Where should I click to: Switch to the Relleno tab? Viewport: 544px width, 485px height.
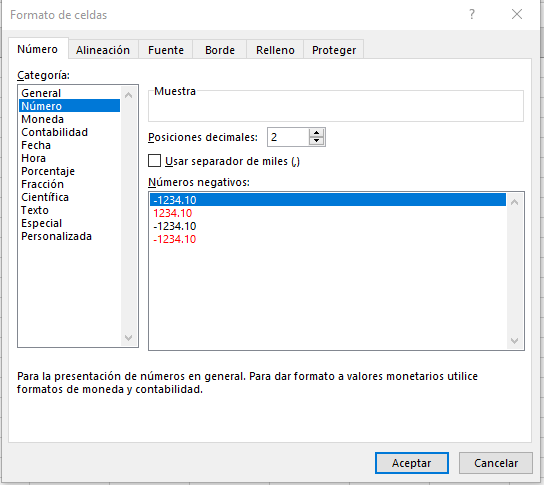coord(275,50)
